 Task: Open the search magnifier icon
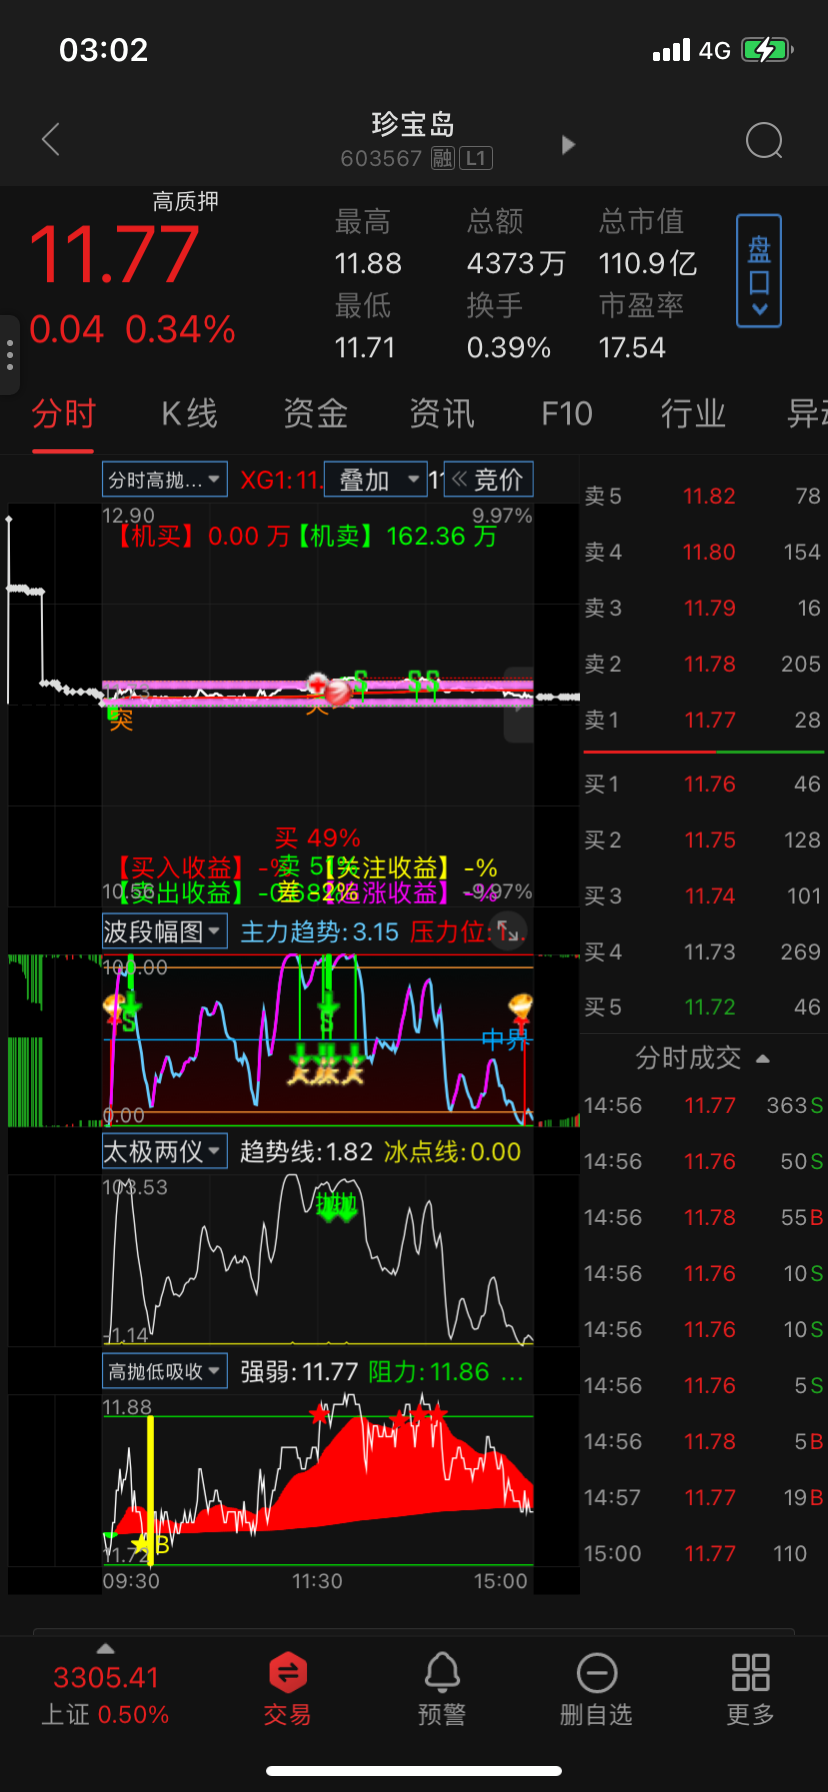764,141
